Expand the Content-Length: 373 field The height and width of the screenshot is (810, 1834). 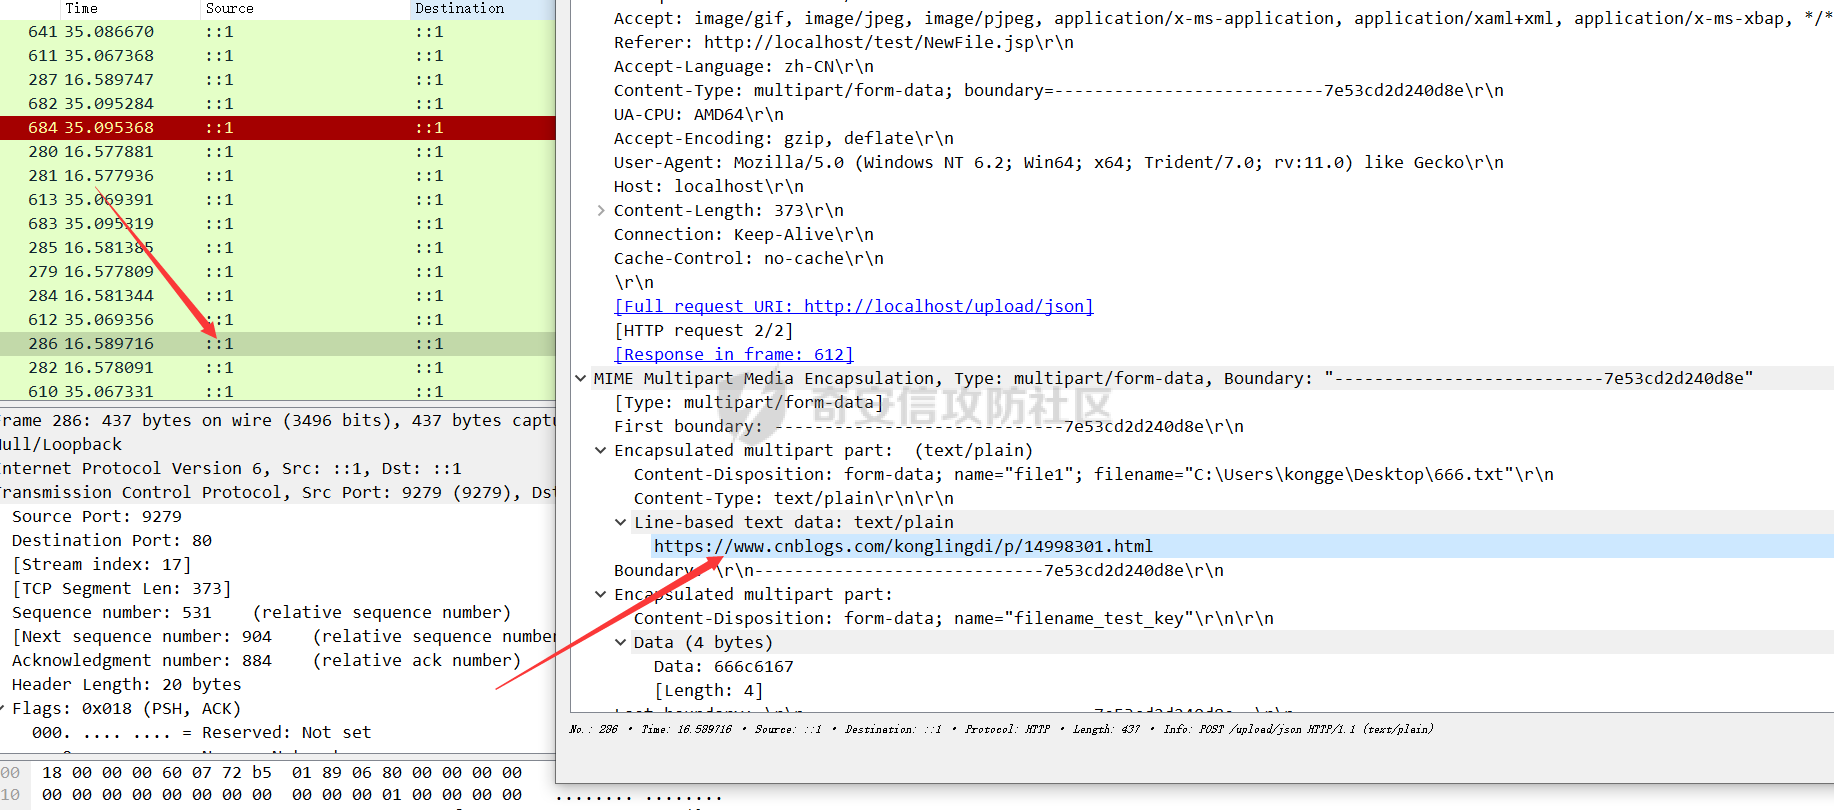click(x=600, y=210)
